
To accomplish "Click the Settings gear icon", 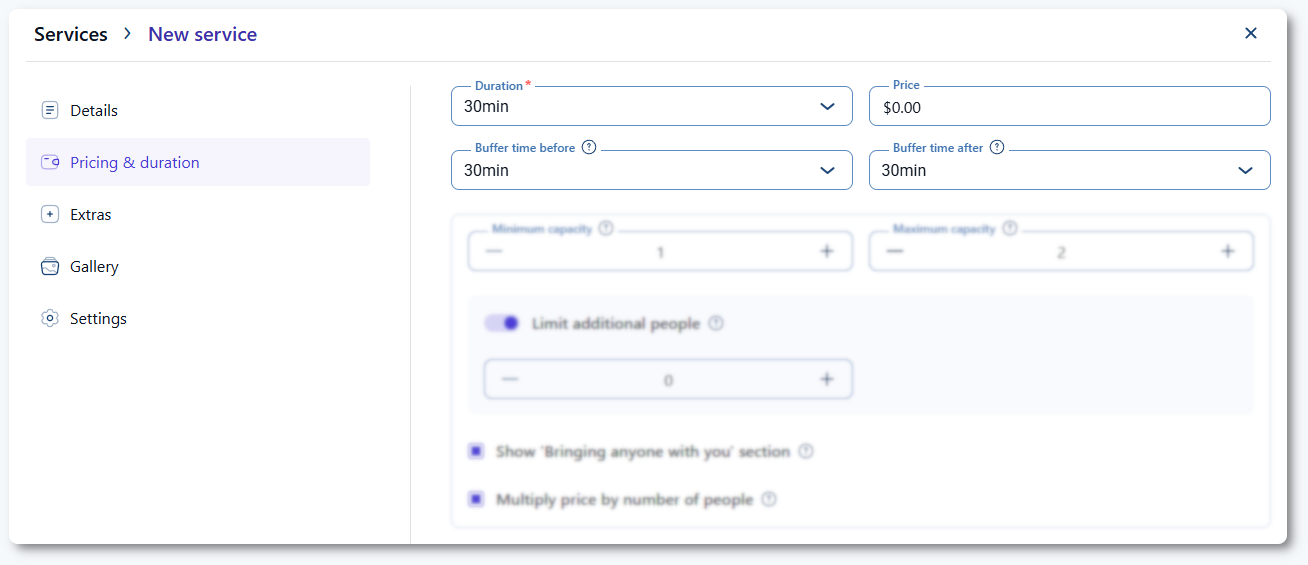I will coord(49,318).
